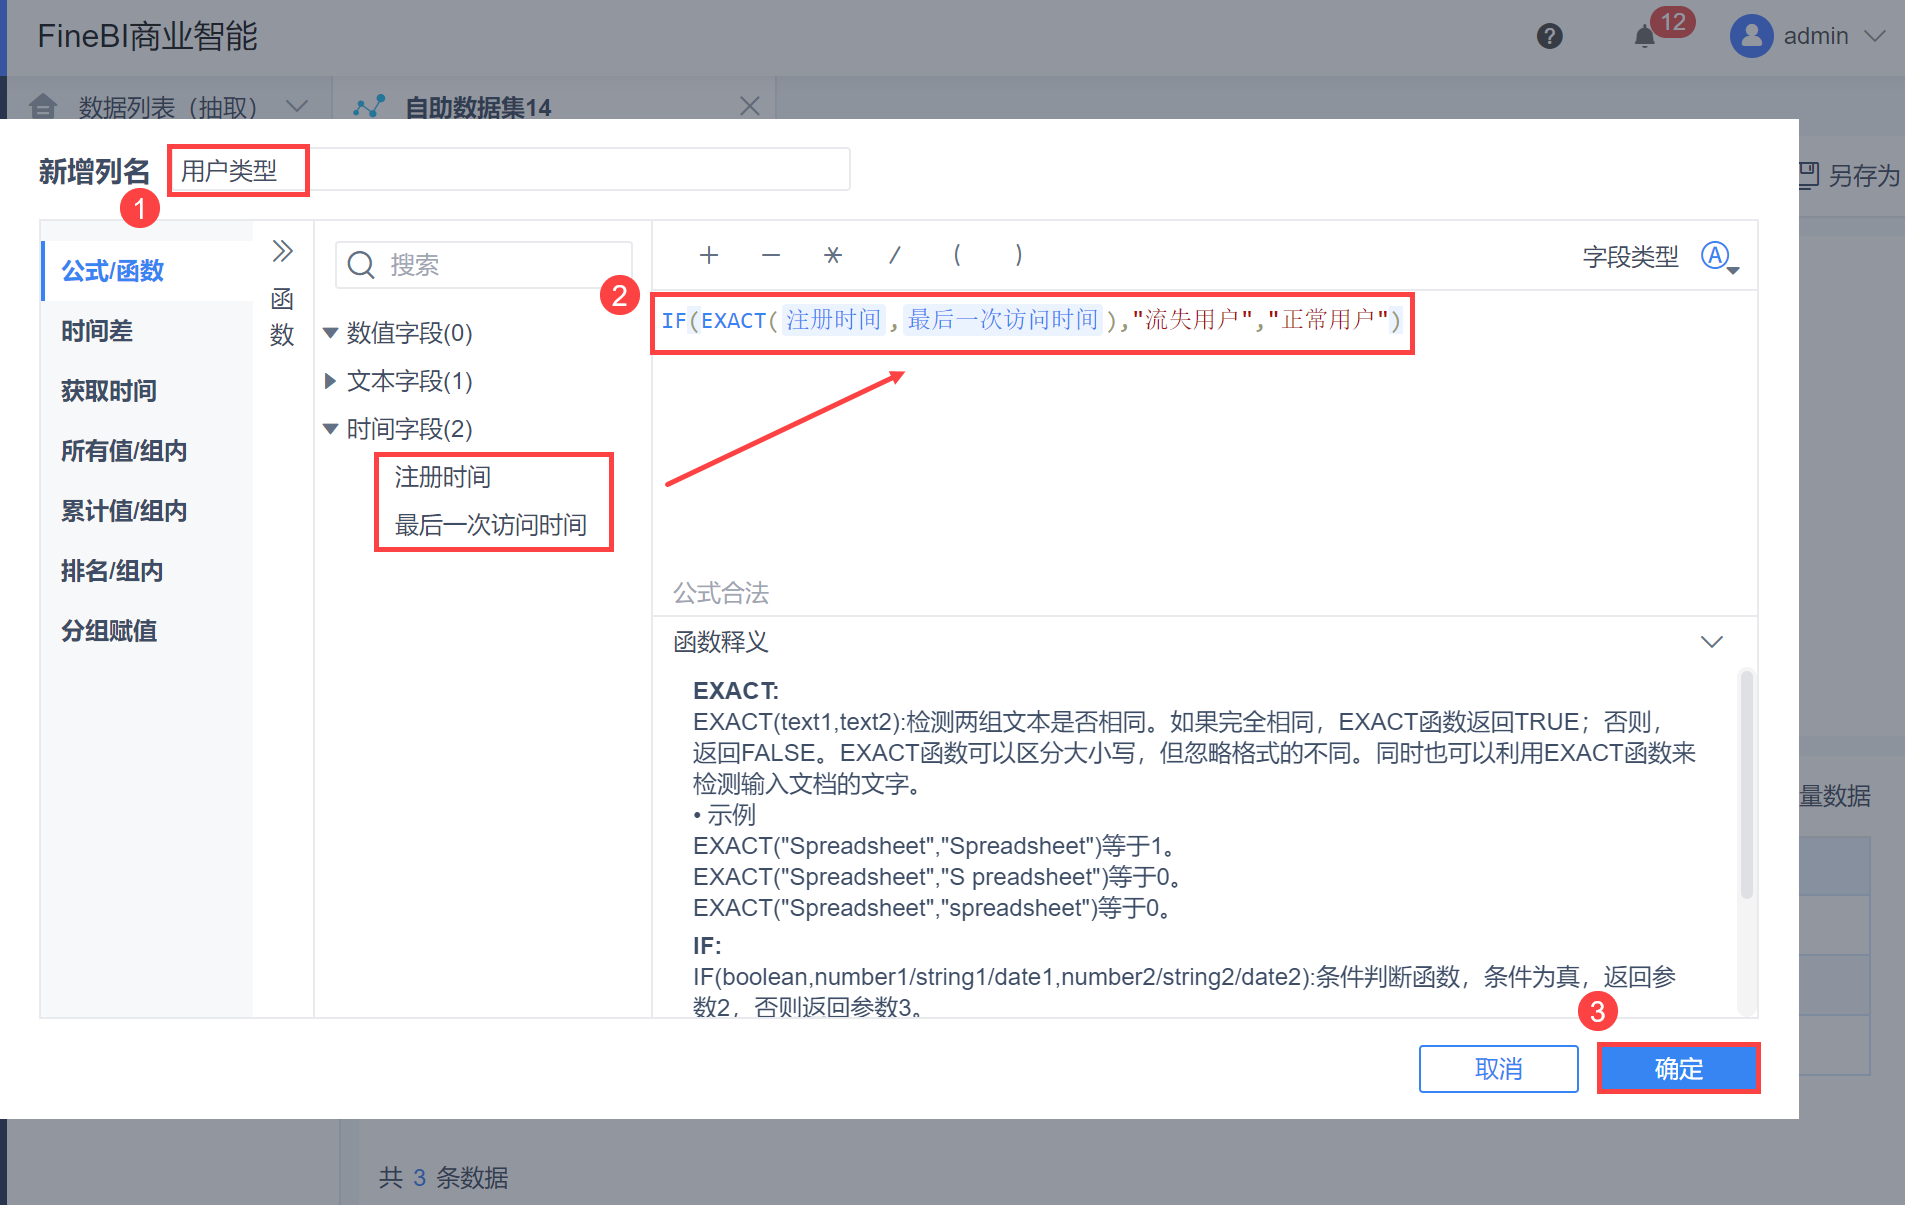Click 另存为 save-as button behind dialog
Screen dimensions: 1905x1205
(x=1850, y=176)
